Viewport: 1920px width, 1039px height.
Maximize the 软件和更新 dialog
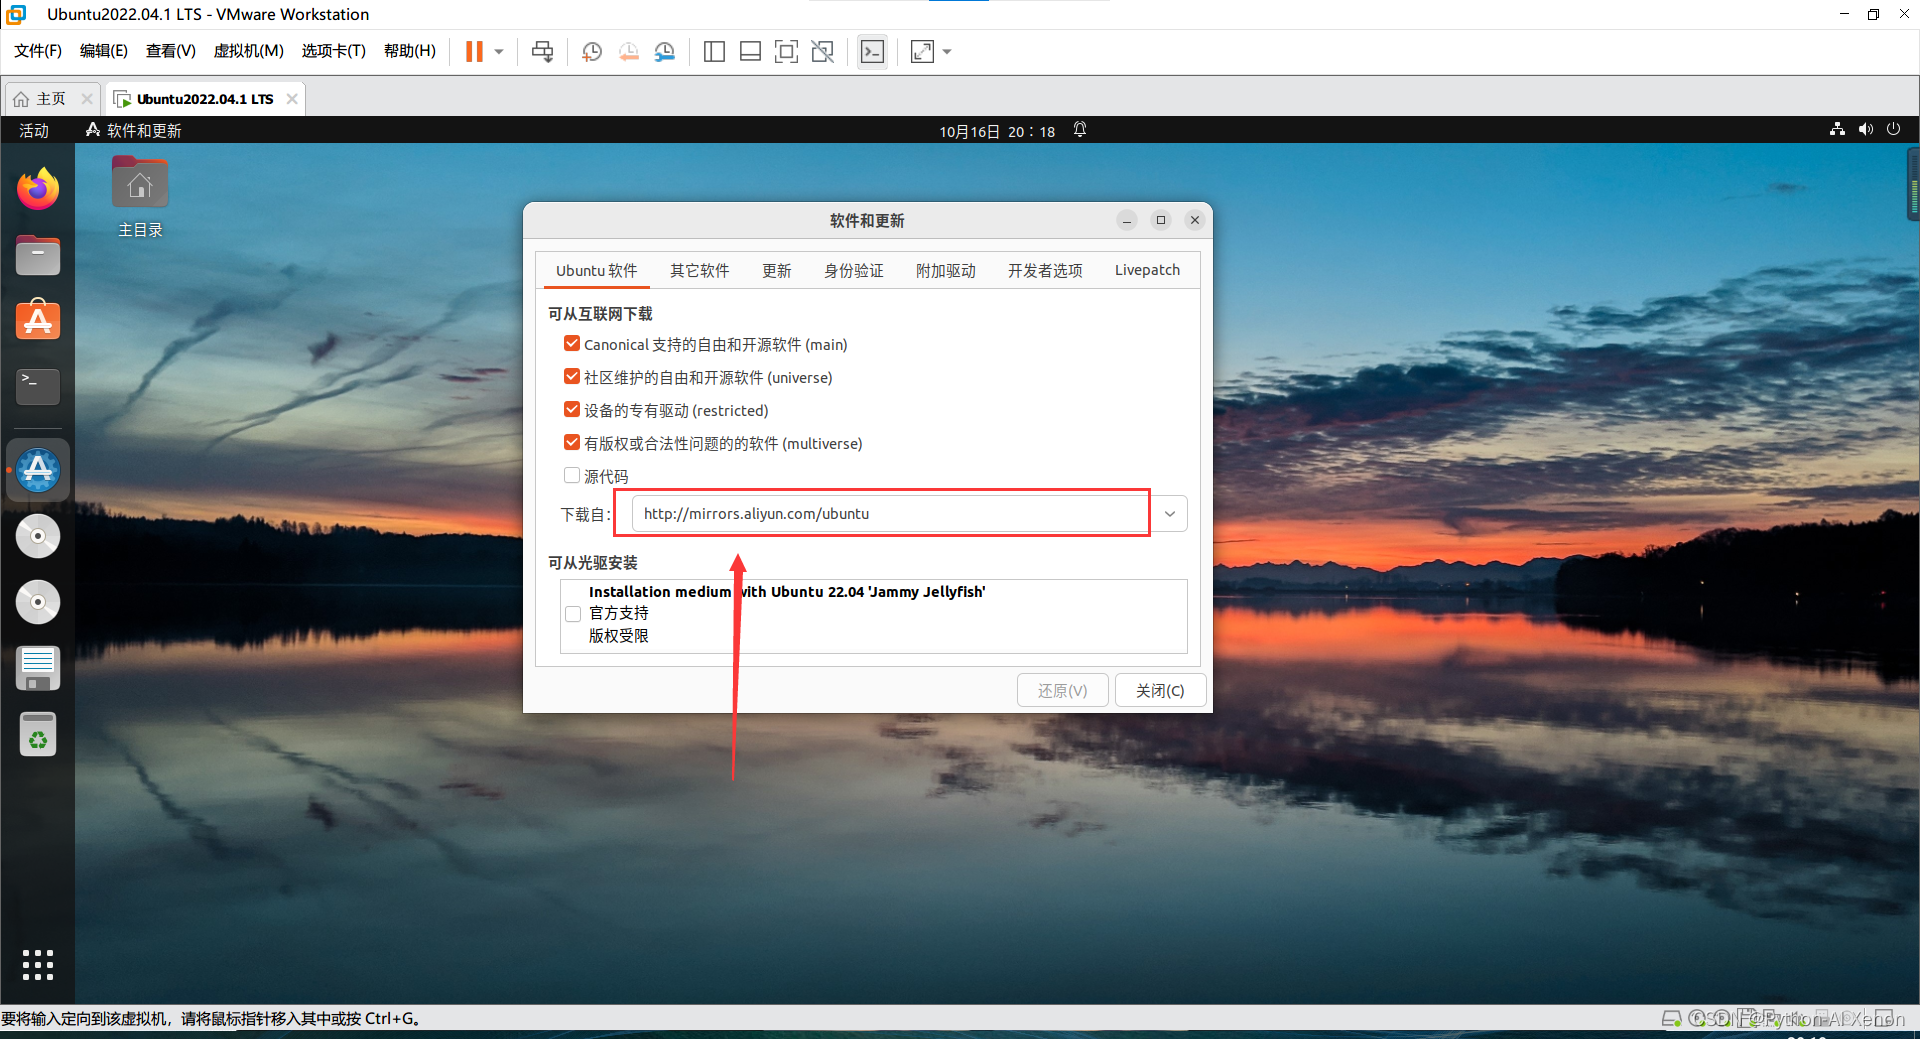pos(1161,220)
